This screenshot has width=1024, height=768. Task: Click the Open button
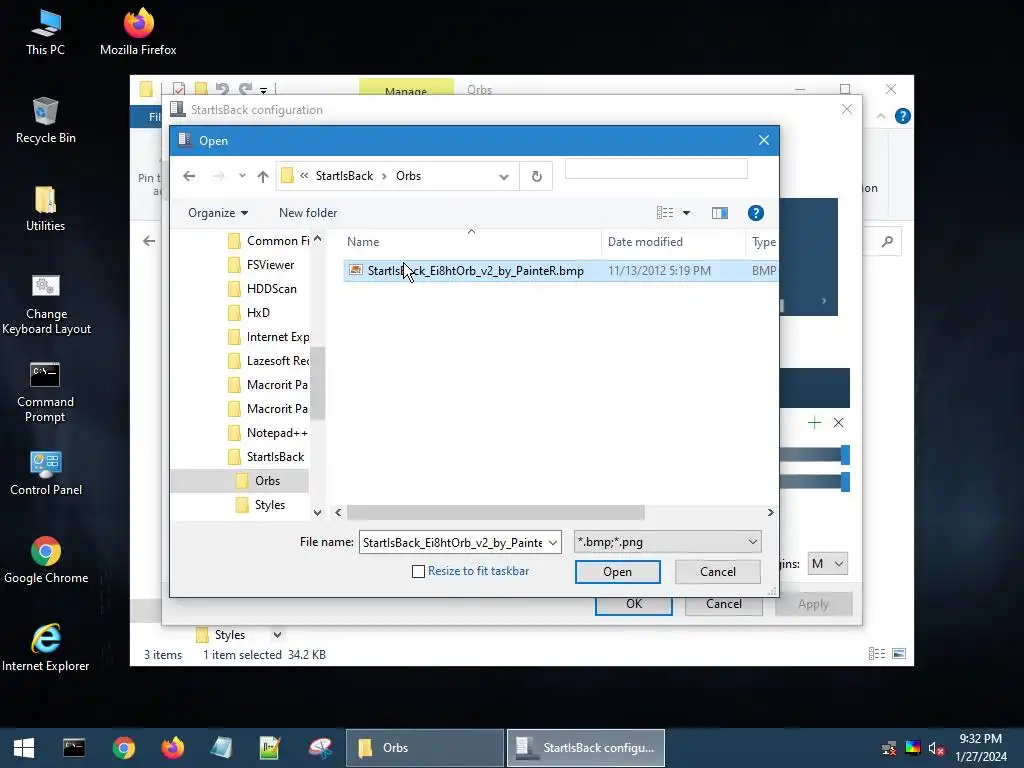[617, 572]
